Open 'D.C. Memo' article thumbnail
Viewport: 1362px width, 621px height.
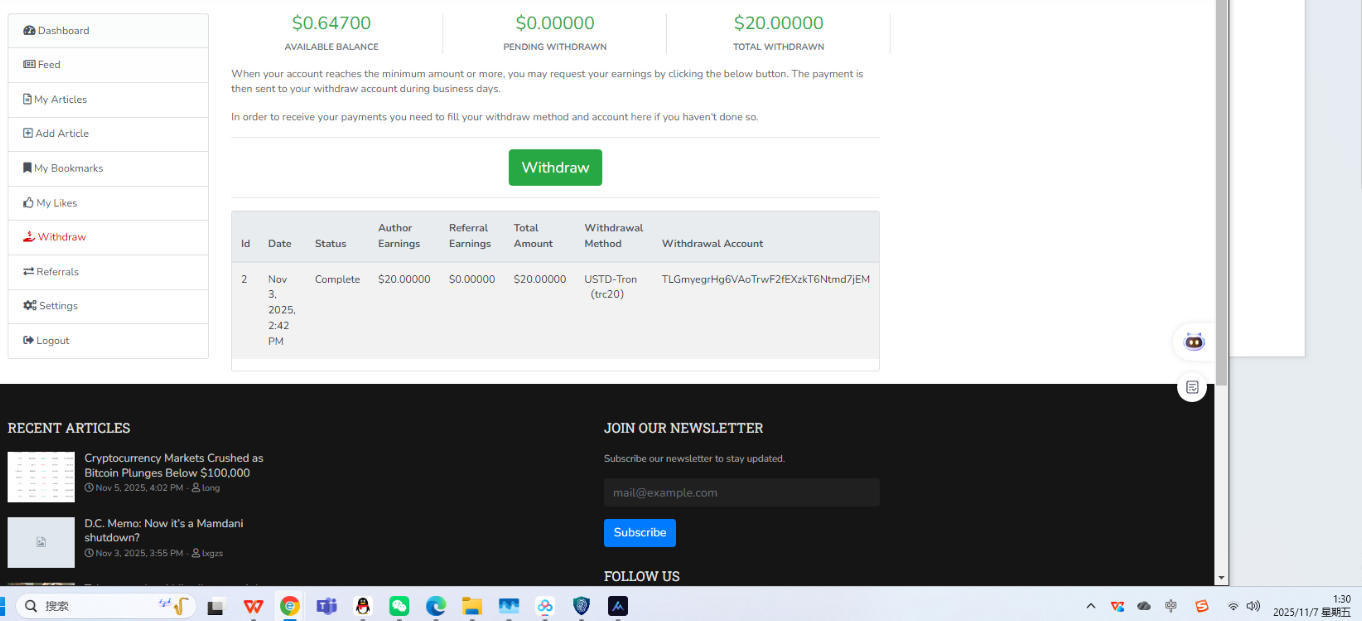point(41,542)
